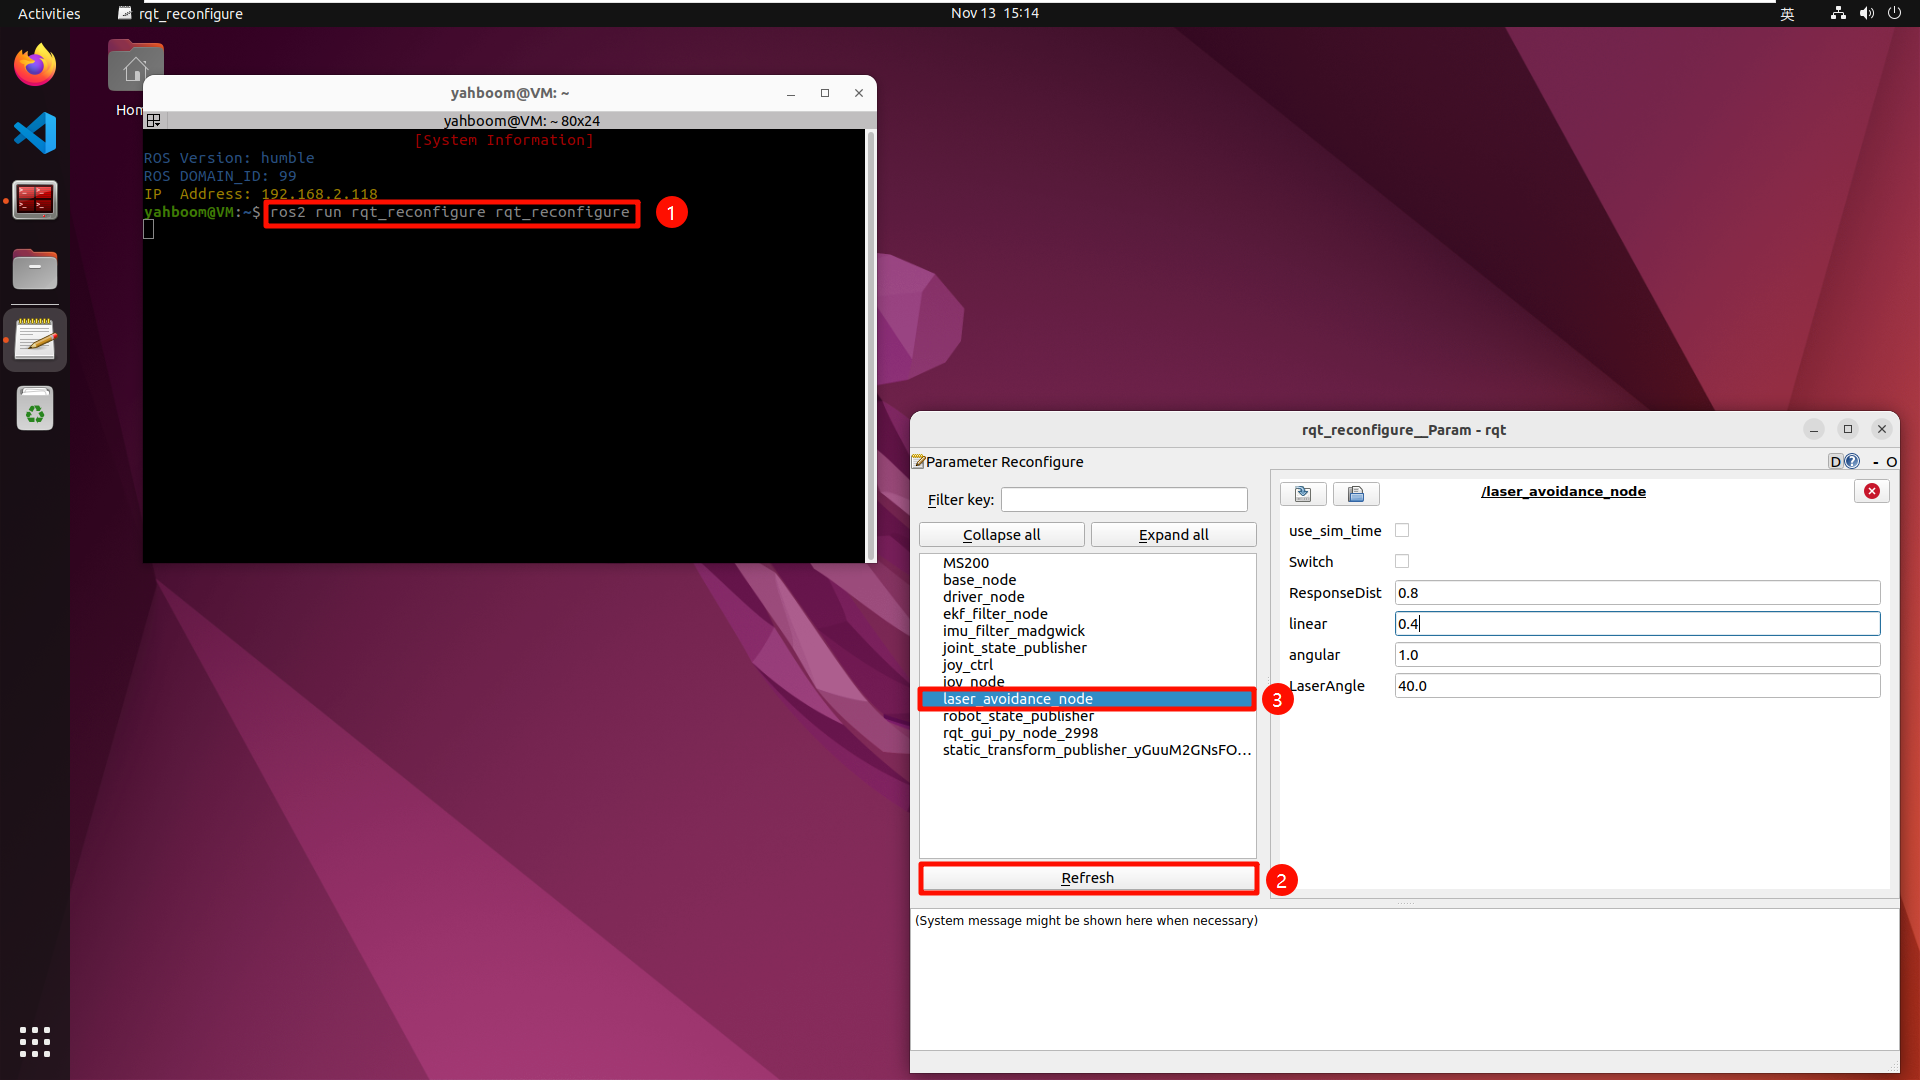The image size is (1920, 1080).
Task: Open the Trash dock icon
Action: [x=35, y=409]
